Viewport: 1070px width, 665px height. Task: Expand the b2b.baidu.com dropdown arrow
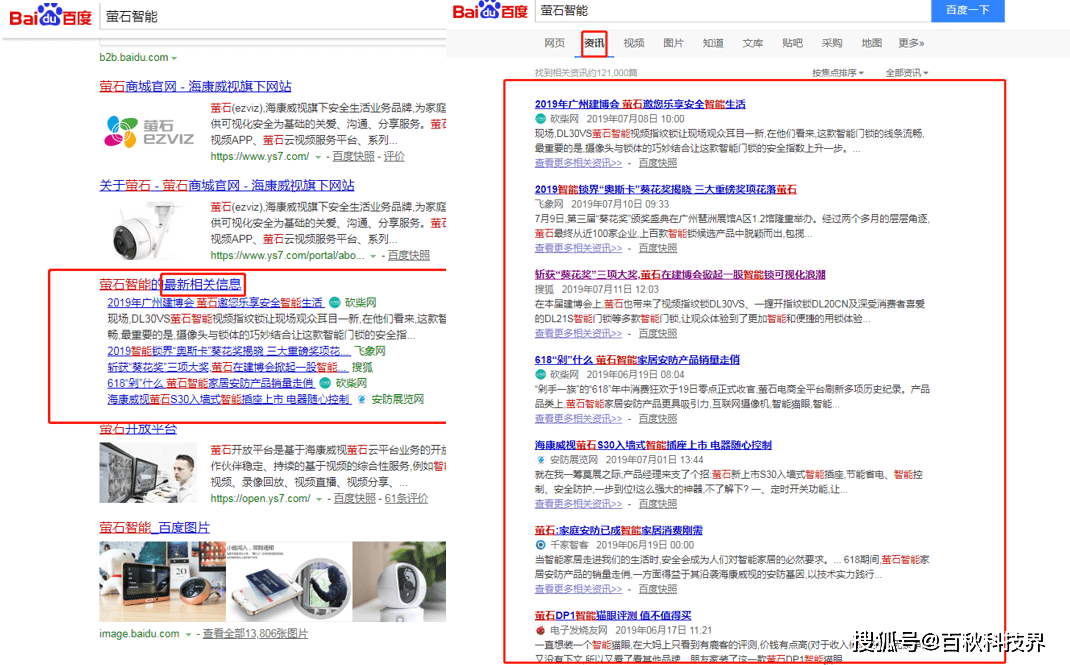pos(175,59)
